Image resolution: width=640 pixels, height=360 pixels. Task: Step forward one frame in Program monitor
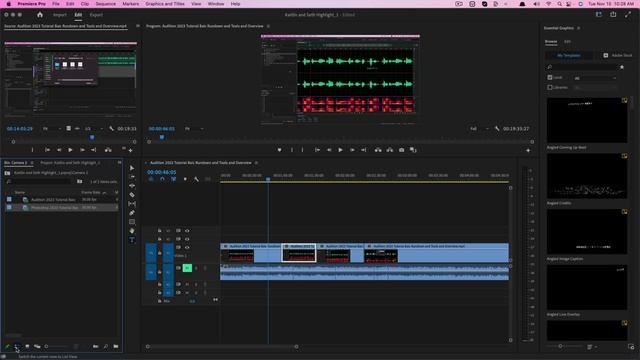(352, 150)
